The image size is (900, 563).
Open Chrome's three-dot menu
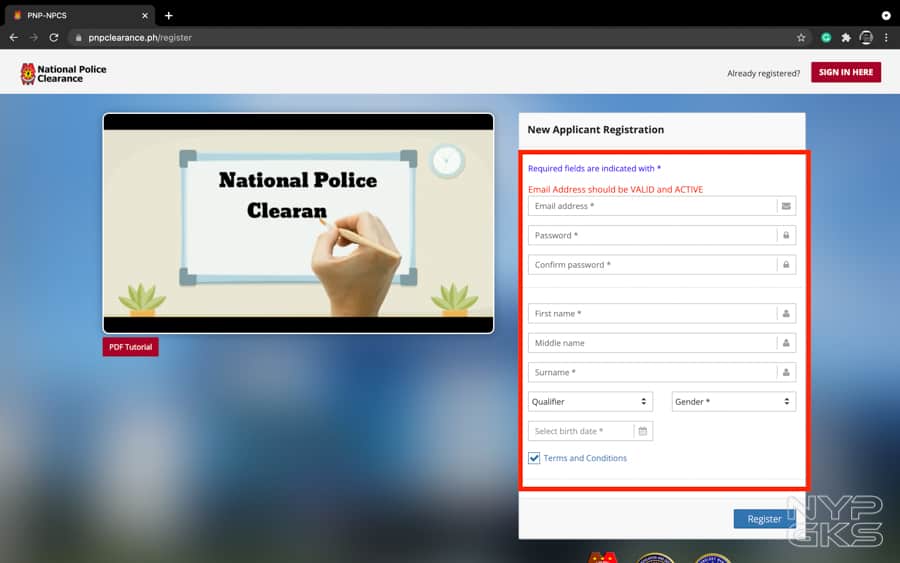coord(886,37)
